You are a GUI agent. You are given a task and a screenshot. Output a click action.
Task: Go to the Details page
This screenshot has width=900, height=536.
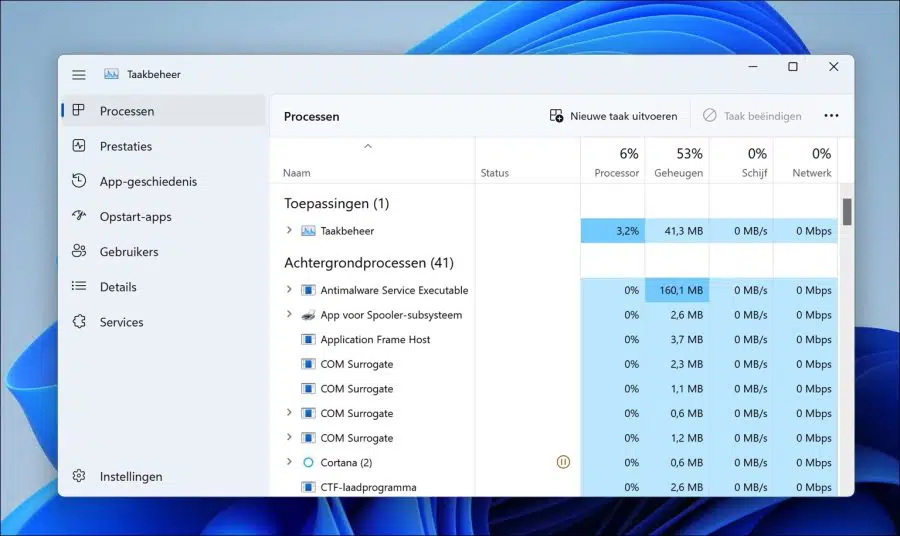(x=164, y=286)
